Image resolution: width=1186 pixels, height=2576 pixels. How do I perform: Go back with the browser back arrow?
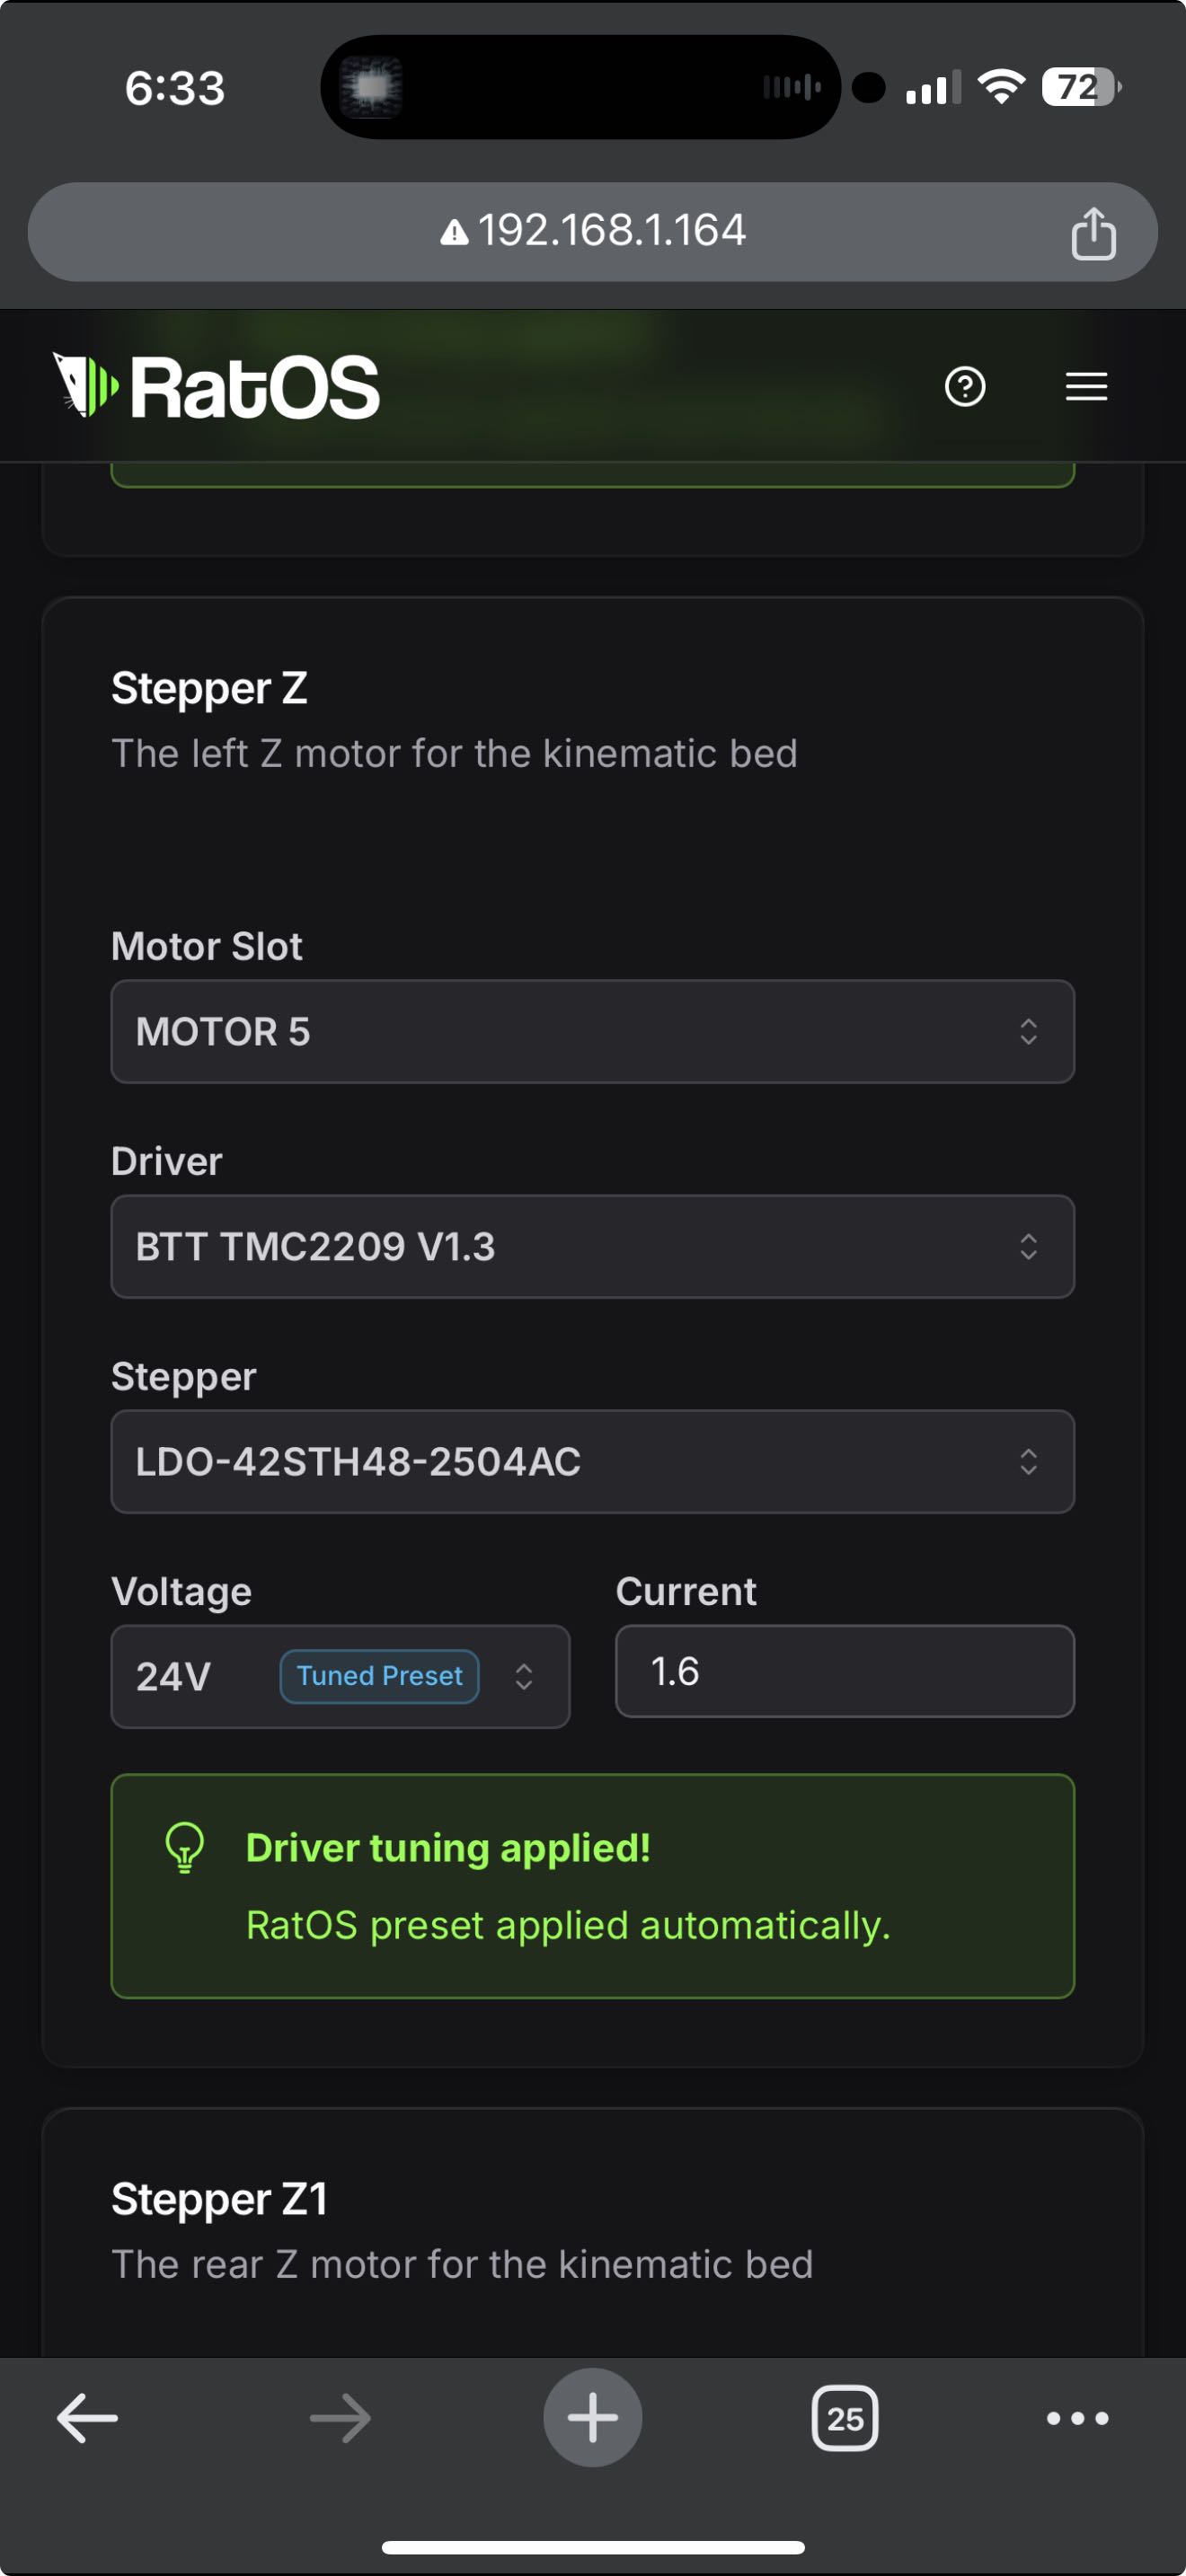[x=87, y=2418]
